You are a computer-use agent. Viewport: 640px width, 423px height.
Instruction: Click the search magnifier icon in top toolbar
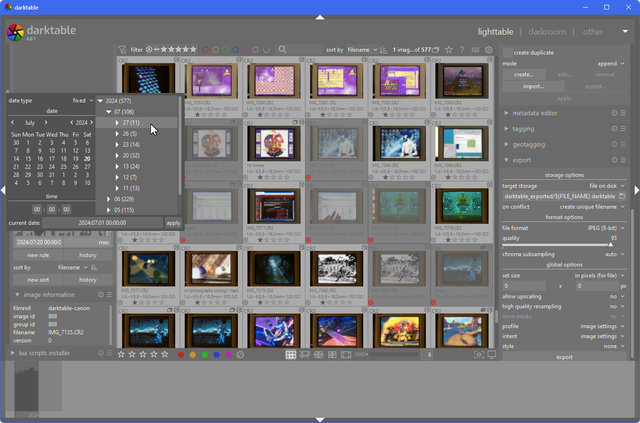[283, 49]
